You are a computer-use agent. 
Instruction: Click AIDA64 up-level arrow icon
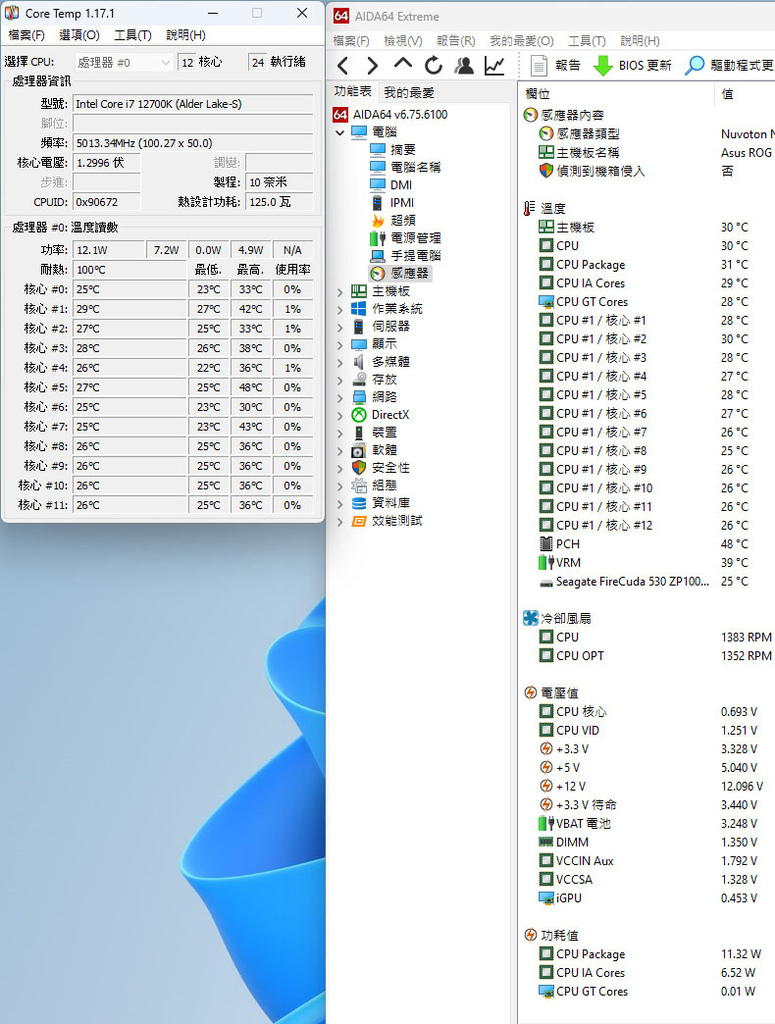click(403, 64)
